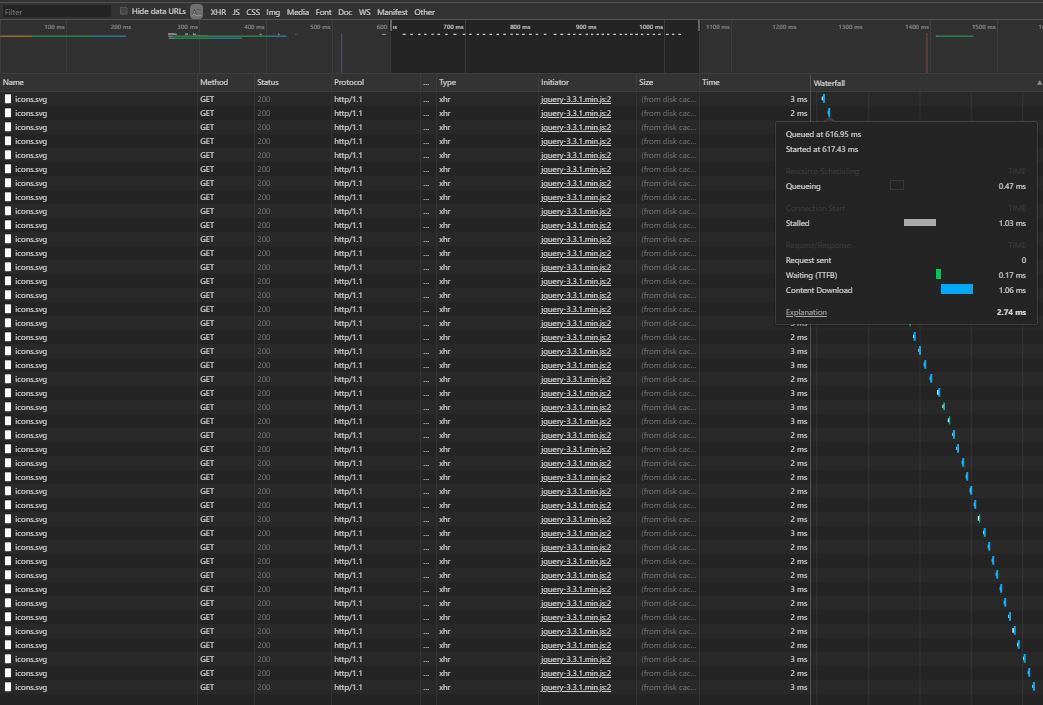Viewport: 1043px width, 705px height.
Task: Tick the Hide data URLs checkbox
Action: [x=124, y=11]
